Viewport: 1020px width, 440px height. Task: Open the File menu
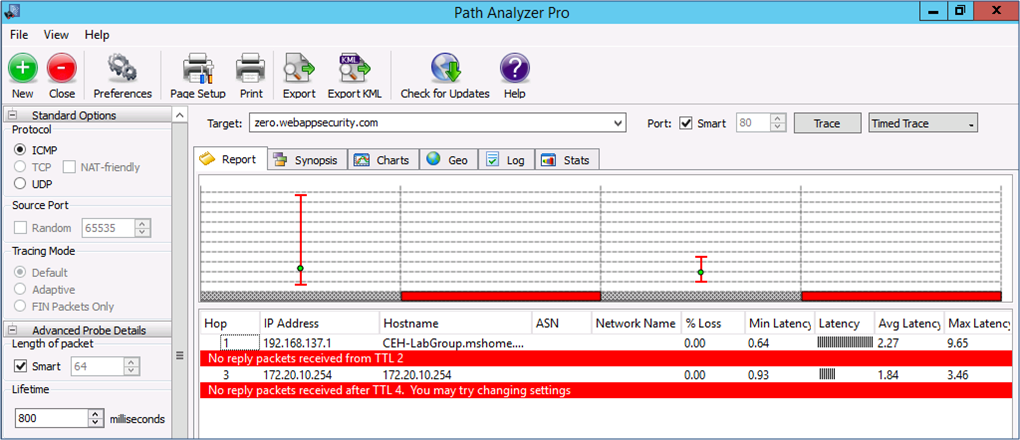click(19, 35)
